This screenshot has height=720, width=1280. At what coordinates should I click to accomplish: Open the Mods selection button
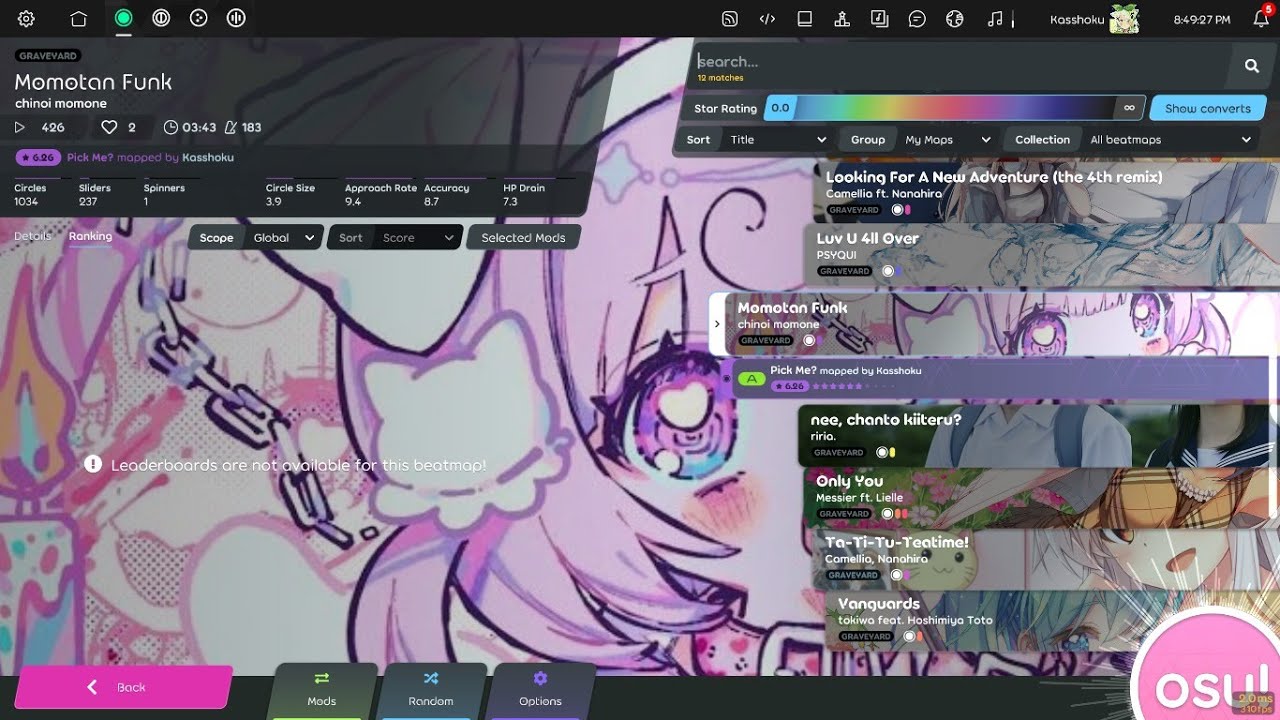[322, 690]
